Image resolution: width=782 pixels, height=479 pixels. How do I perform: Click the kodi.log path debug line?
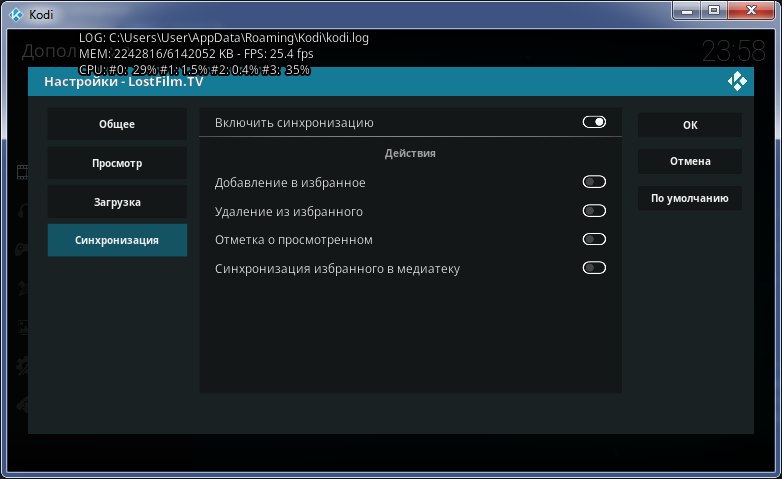pos(224,38)
